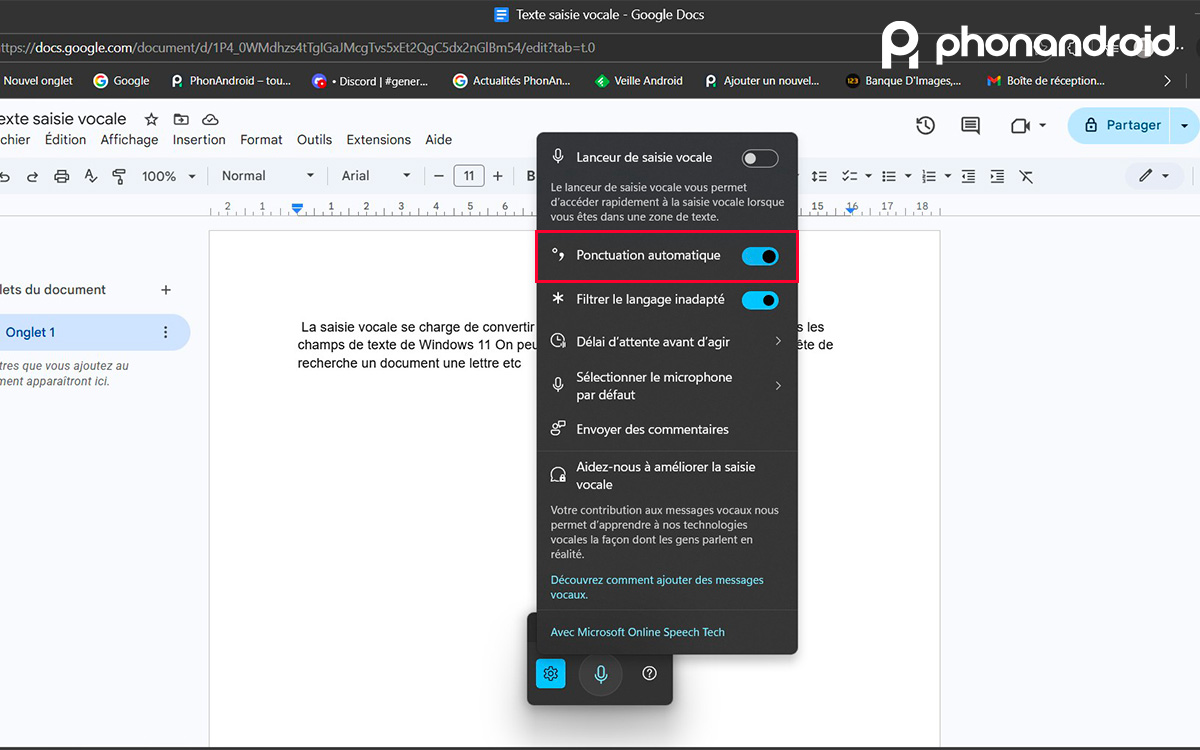Turn off Filtrer le langage inadapté
The height and width of the screenshot is (750, 1200).
(x=760, y=300)
